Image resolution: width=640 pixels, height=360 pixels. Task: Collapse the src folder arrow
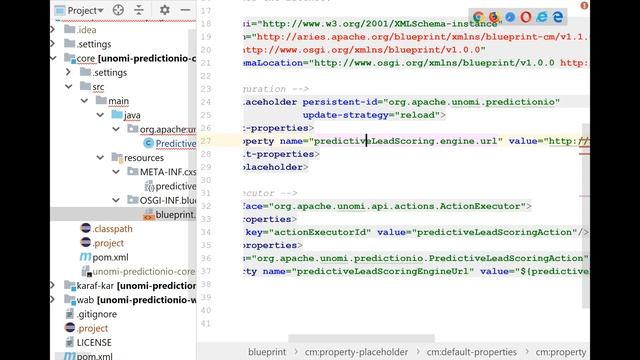pyautogui.click(x=69, y=87)
